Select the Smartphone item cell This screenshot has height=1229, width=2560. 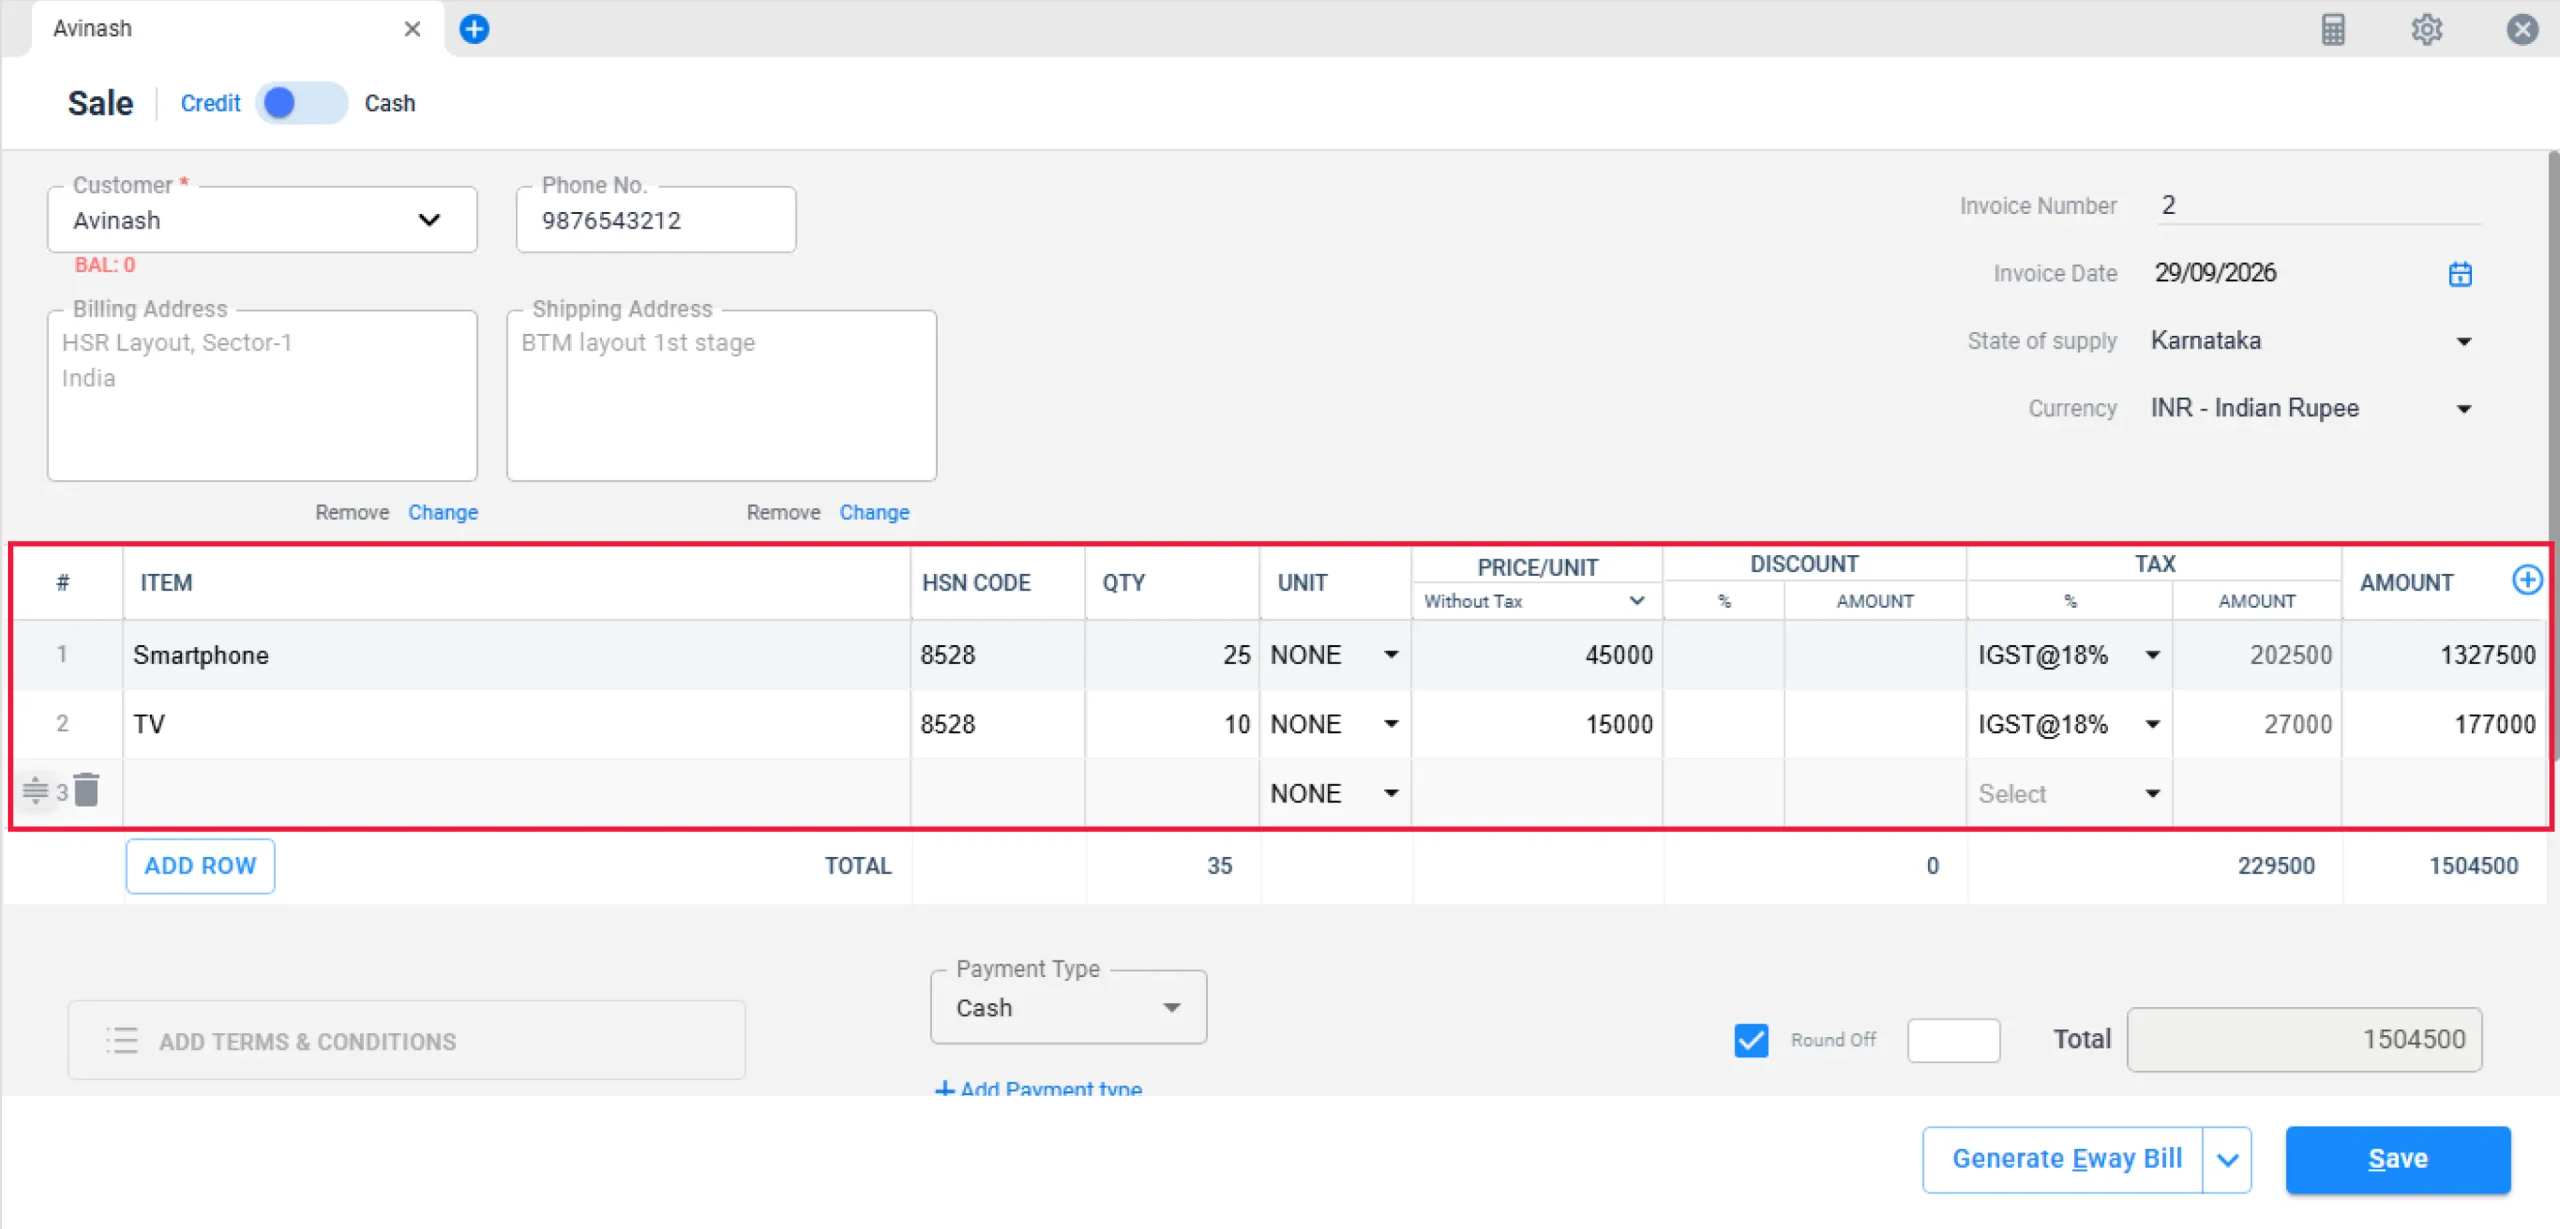coord(516,655)
